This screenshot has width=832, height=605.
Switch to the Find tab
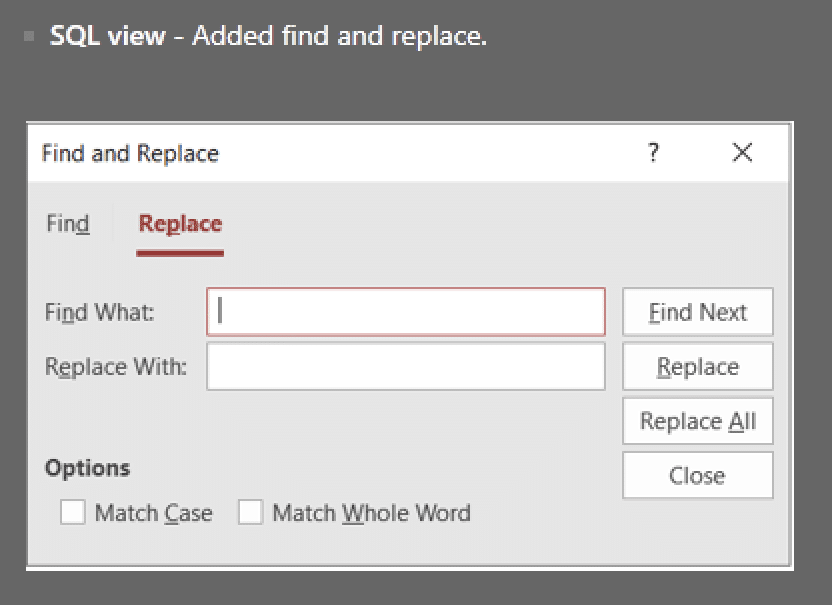(67, 223)
